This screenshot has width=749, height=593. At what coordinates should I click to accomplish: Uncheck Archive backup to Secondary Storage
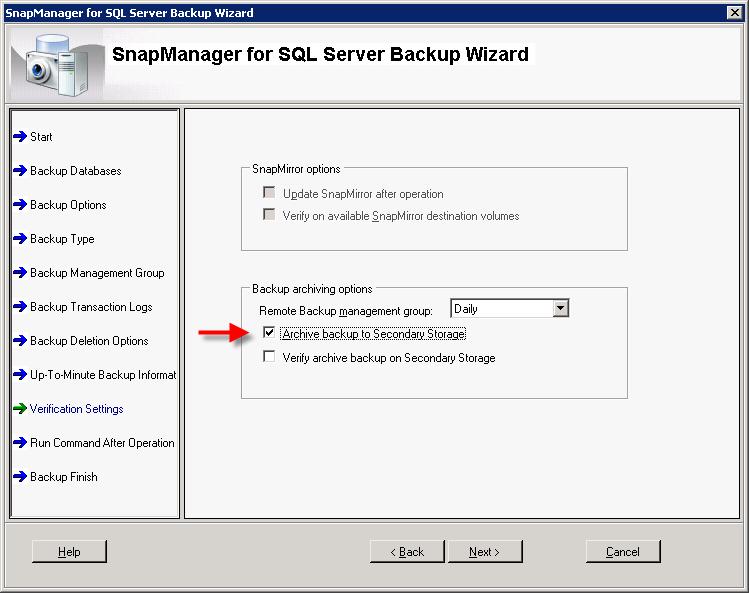point(269,332)
